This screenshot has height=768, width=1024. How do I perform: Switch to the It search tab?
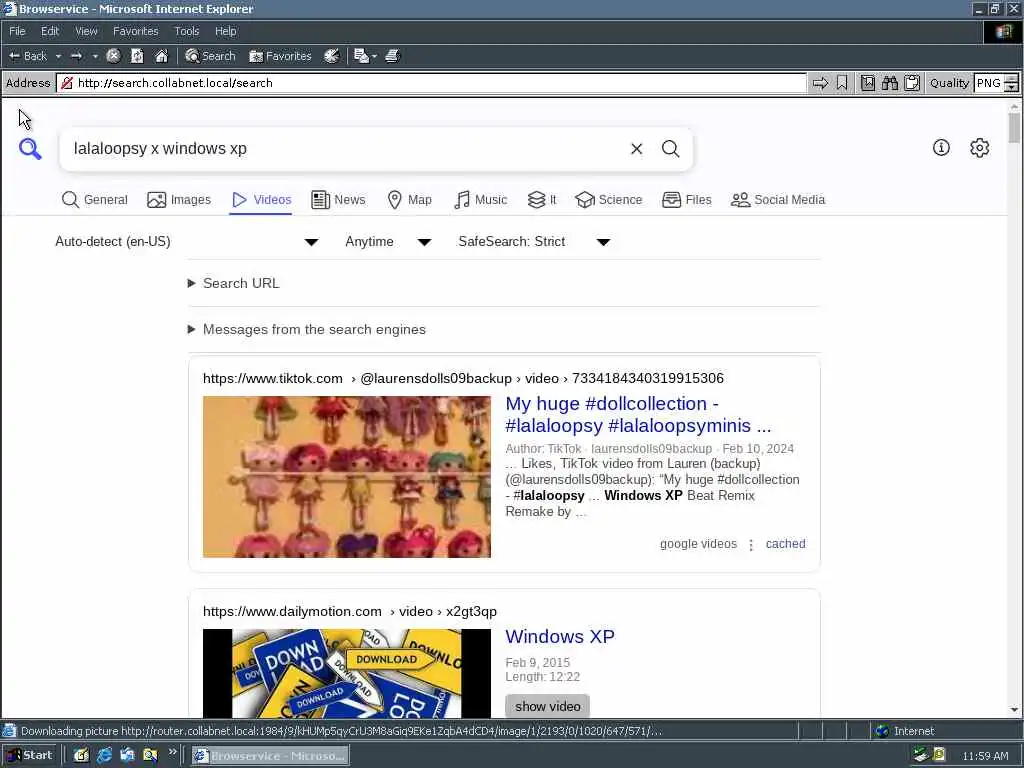click(542, 200)
